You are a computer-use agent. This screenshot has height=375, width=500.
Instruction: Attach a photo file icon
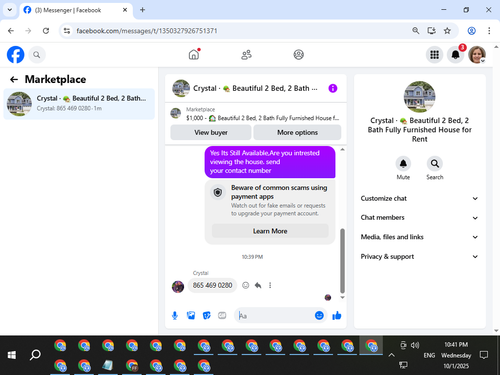(x=191, y=315)
